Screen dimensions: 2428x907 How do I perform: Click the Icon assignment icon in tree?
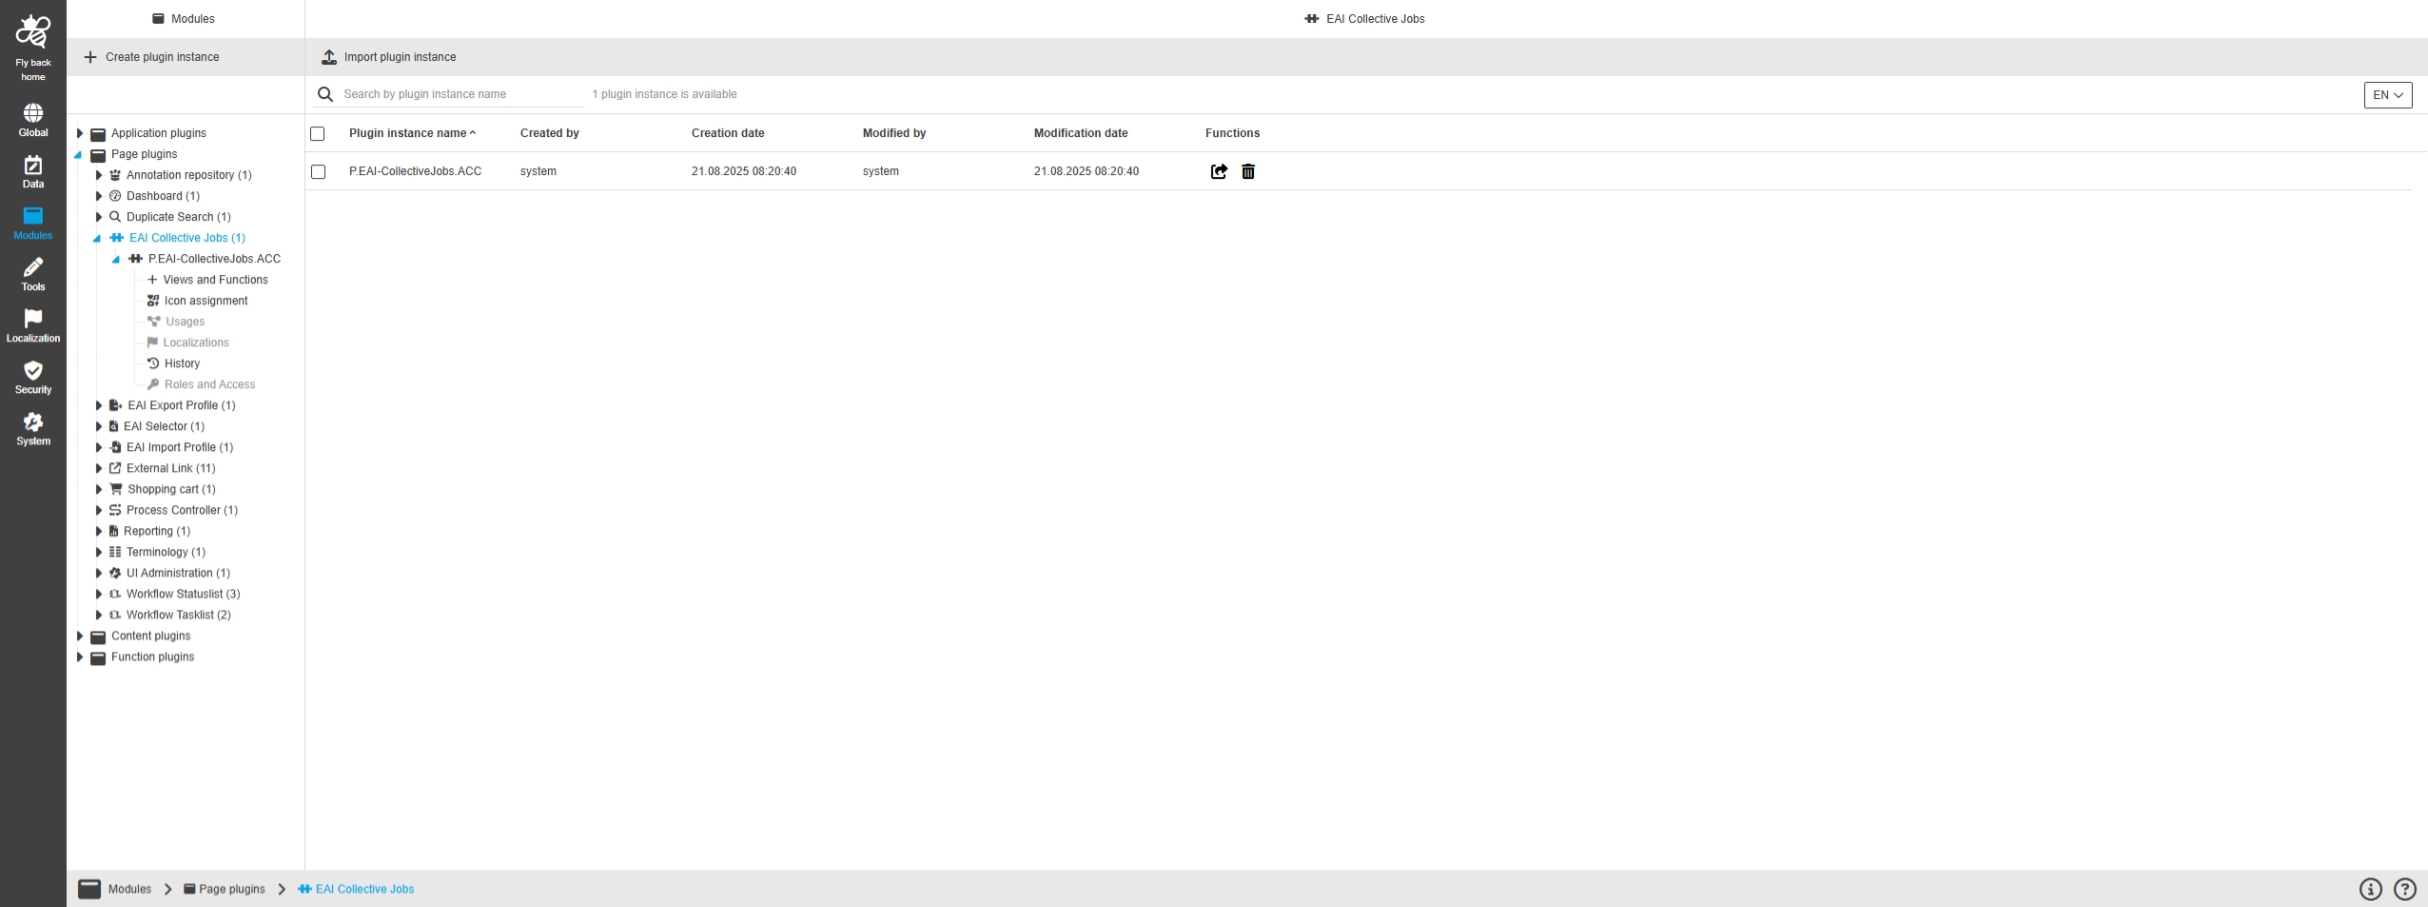153,300
